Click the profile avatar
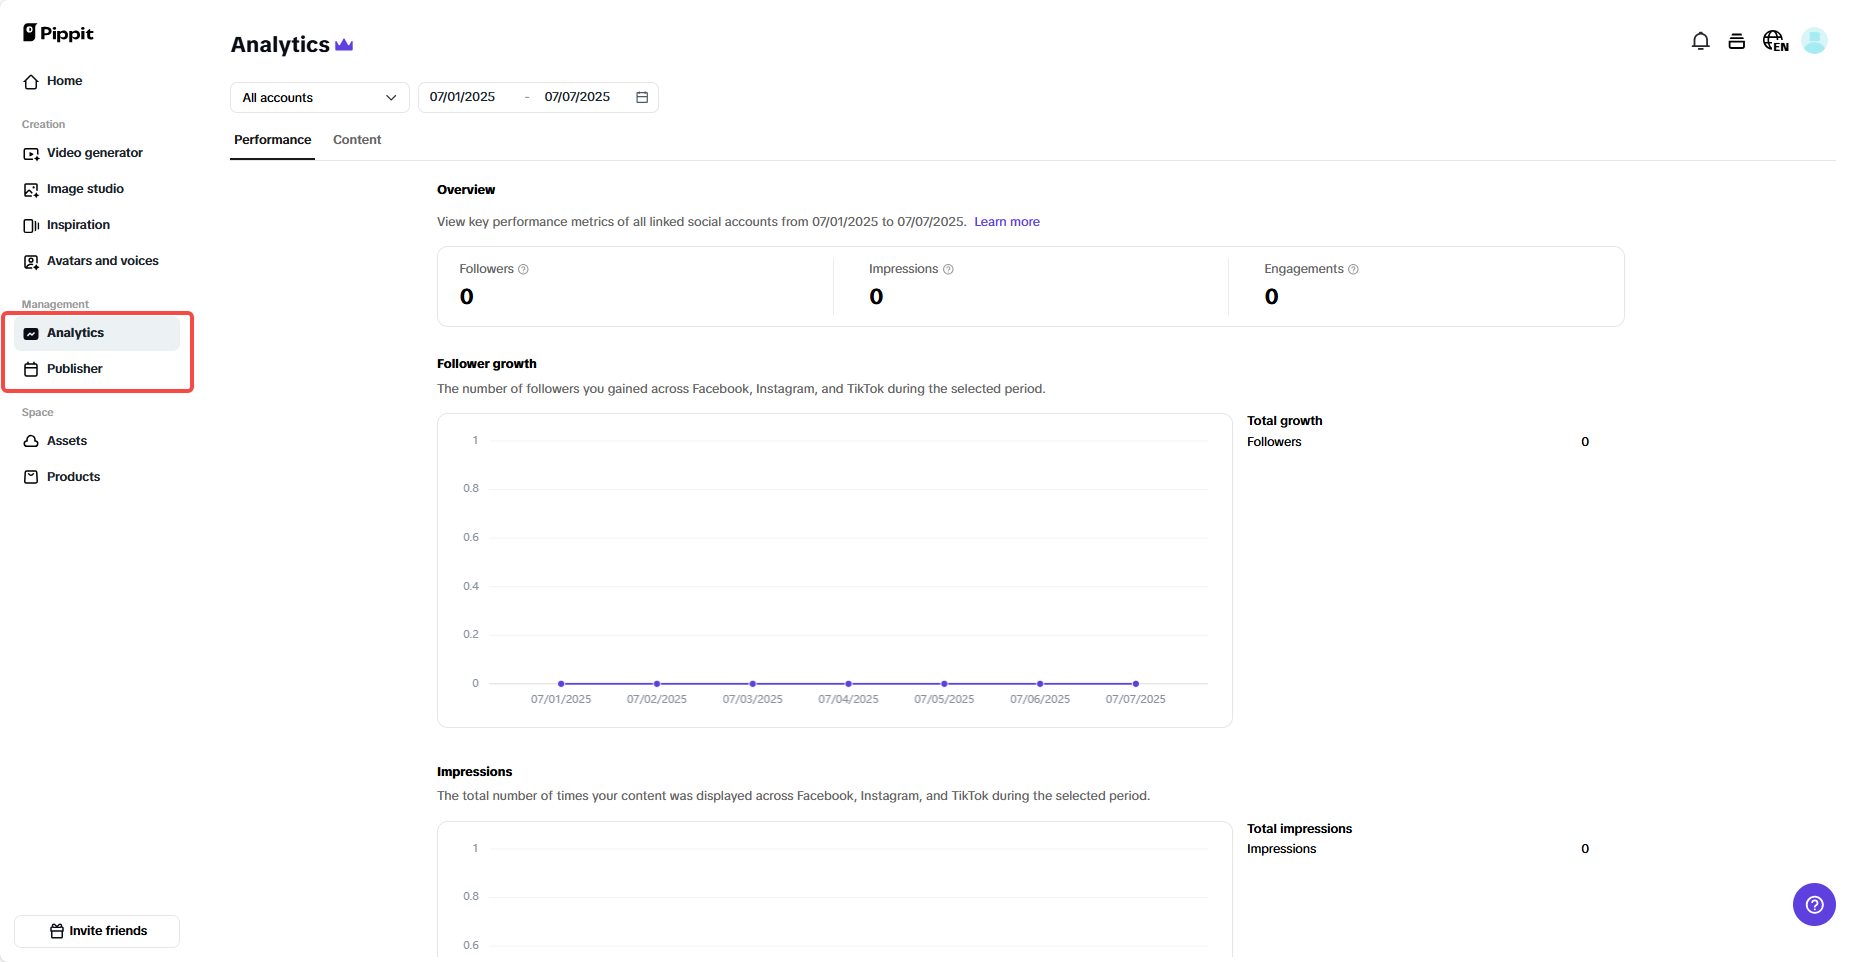 (1816, 40)
